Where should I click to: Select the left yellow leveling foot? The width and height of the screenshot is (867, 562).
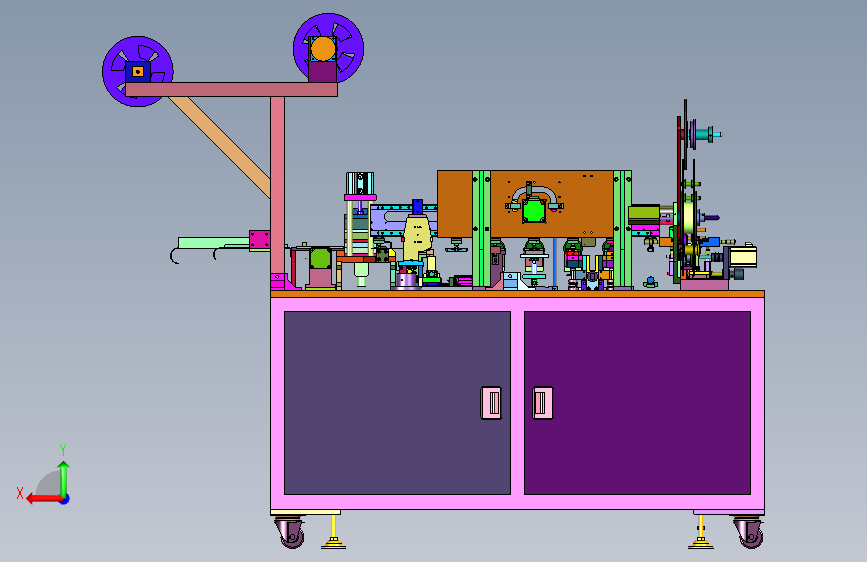(x=333, y=533)
